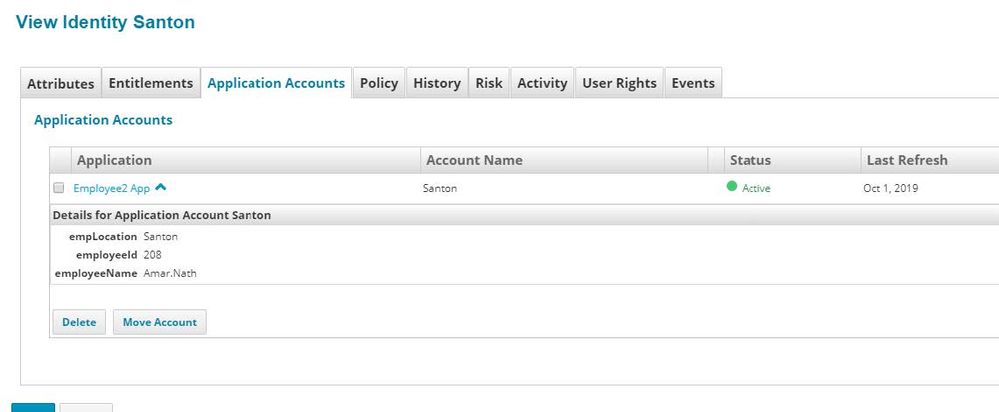Click the green Active status dot
The image size is (999, 412).
click(x=732, y=186)
